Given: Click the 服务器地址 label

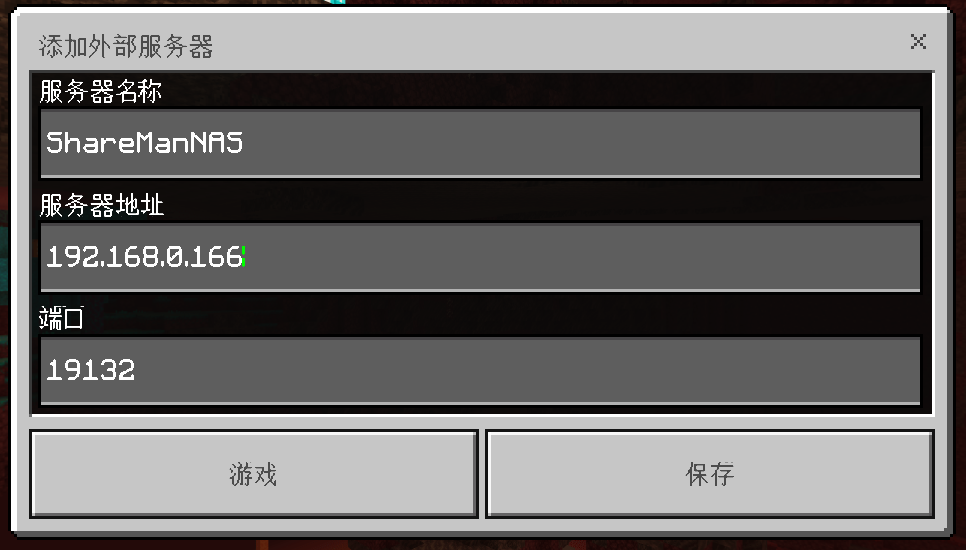Looking at the screenshot, I should coord(102,204).
